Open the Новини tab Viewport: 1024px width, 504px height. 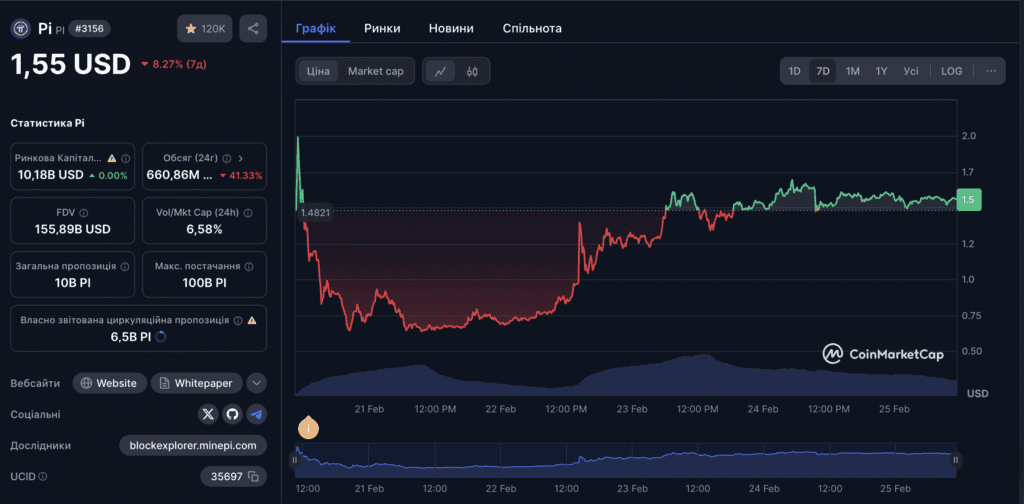coord(451,29)
